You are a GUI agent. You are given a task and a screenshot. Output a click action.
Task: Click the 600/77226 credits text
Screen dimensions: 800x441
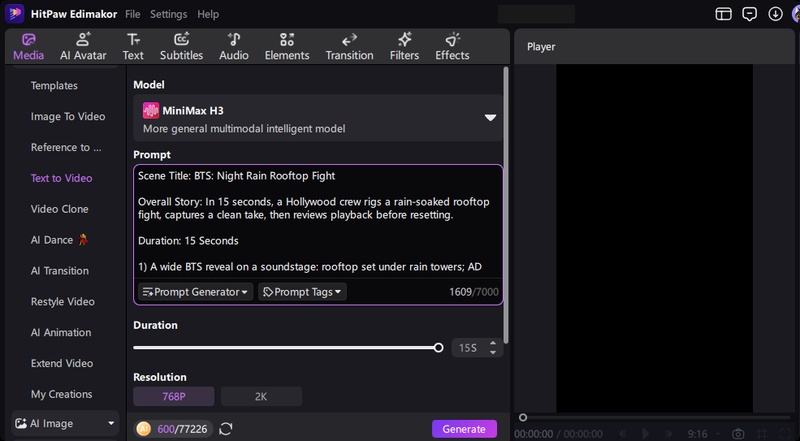click(x=182, y=429)
